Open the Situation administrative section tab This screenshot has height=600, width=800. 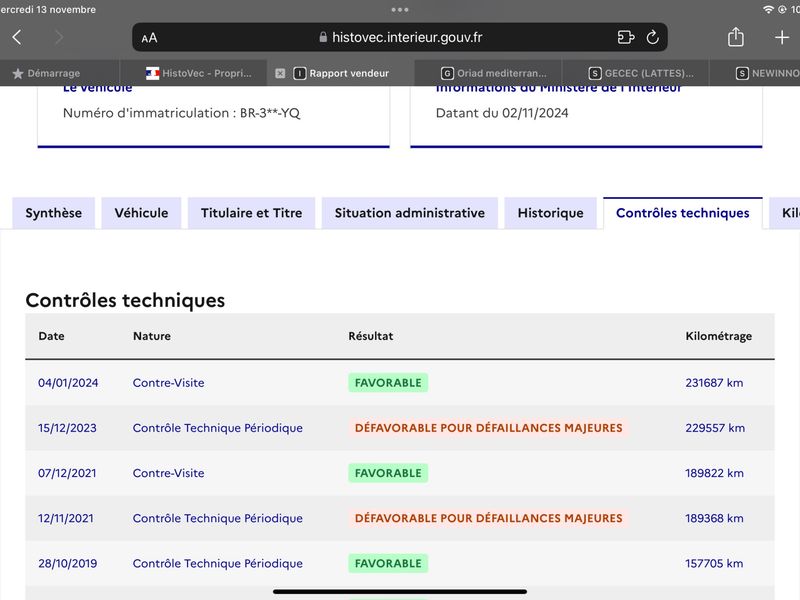coord(410,213)
